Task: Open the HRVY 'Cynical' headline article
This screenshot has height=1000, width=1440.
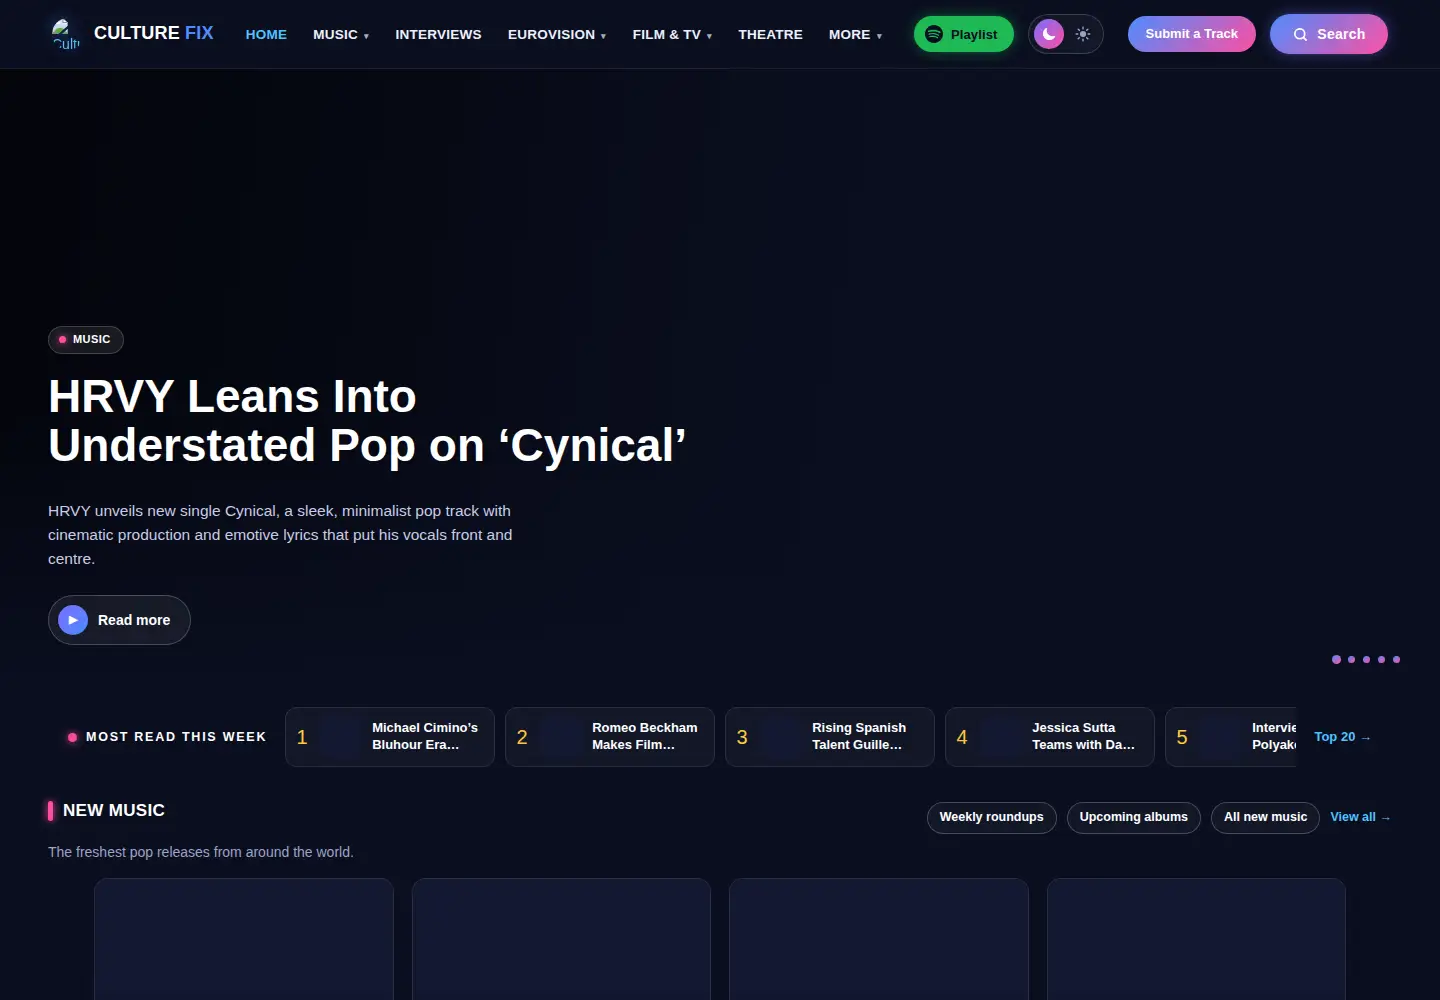Action: 367,421
